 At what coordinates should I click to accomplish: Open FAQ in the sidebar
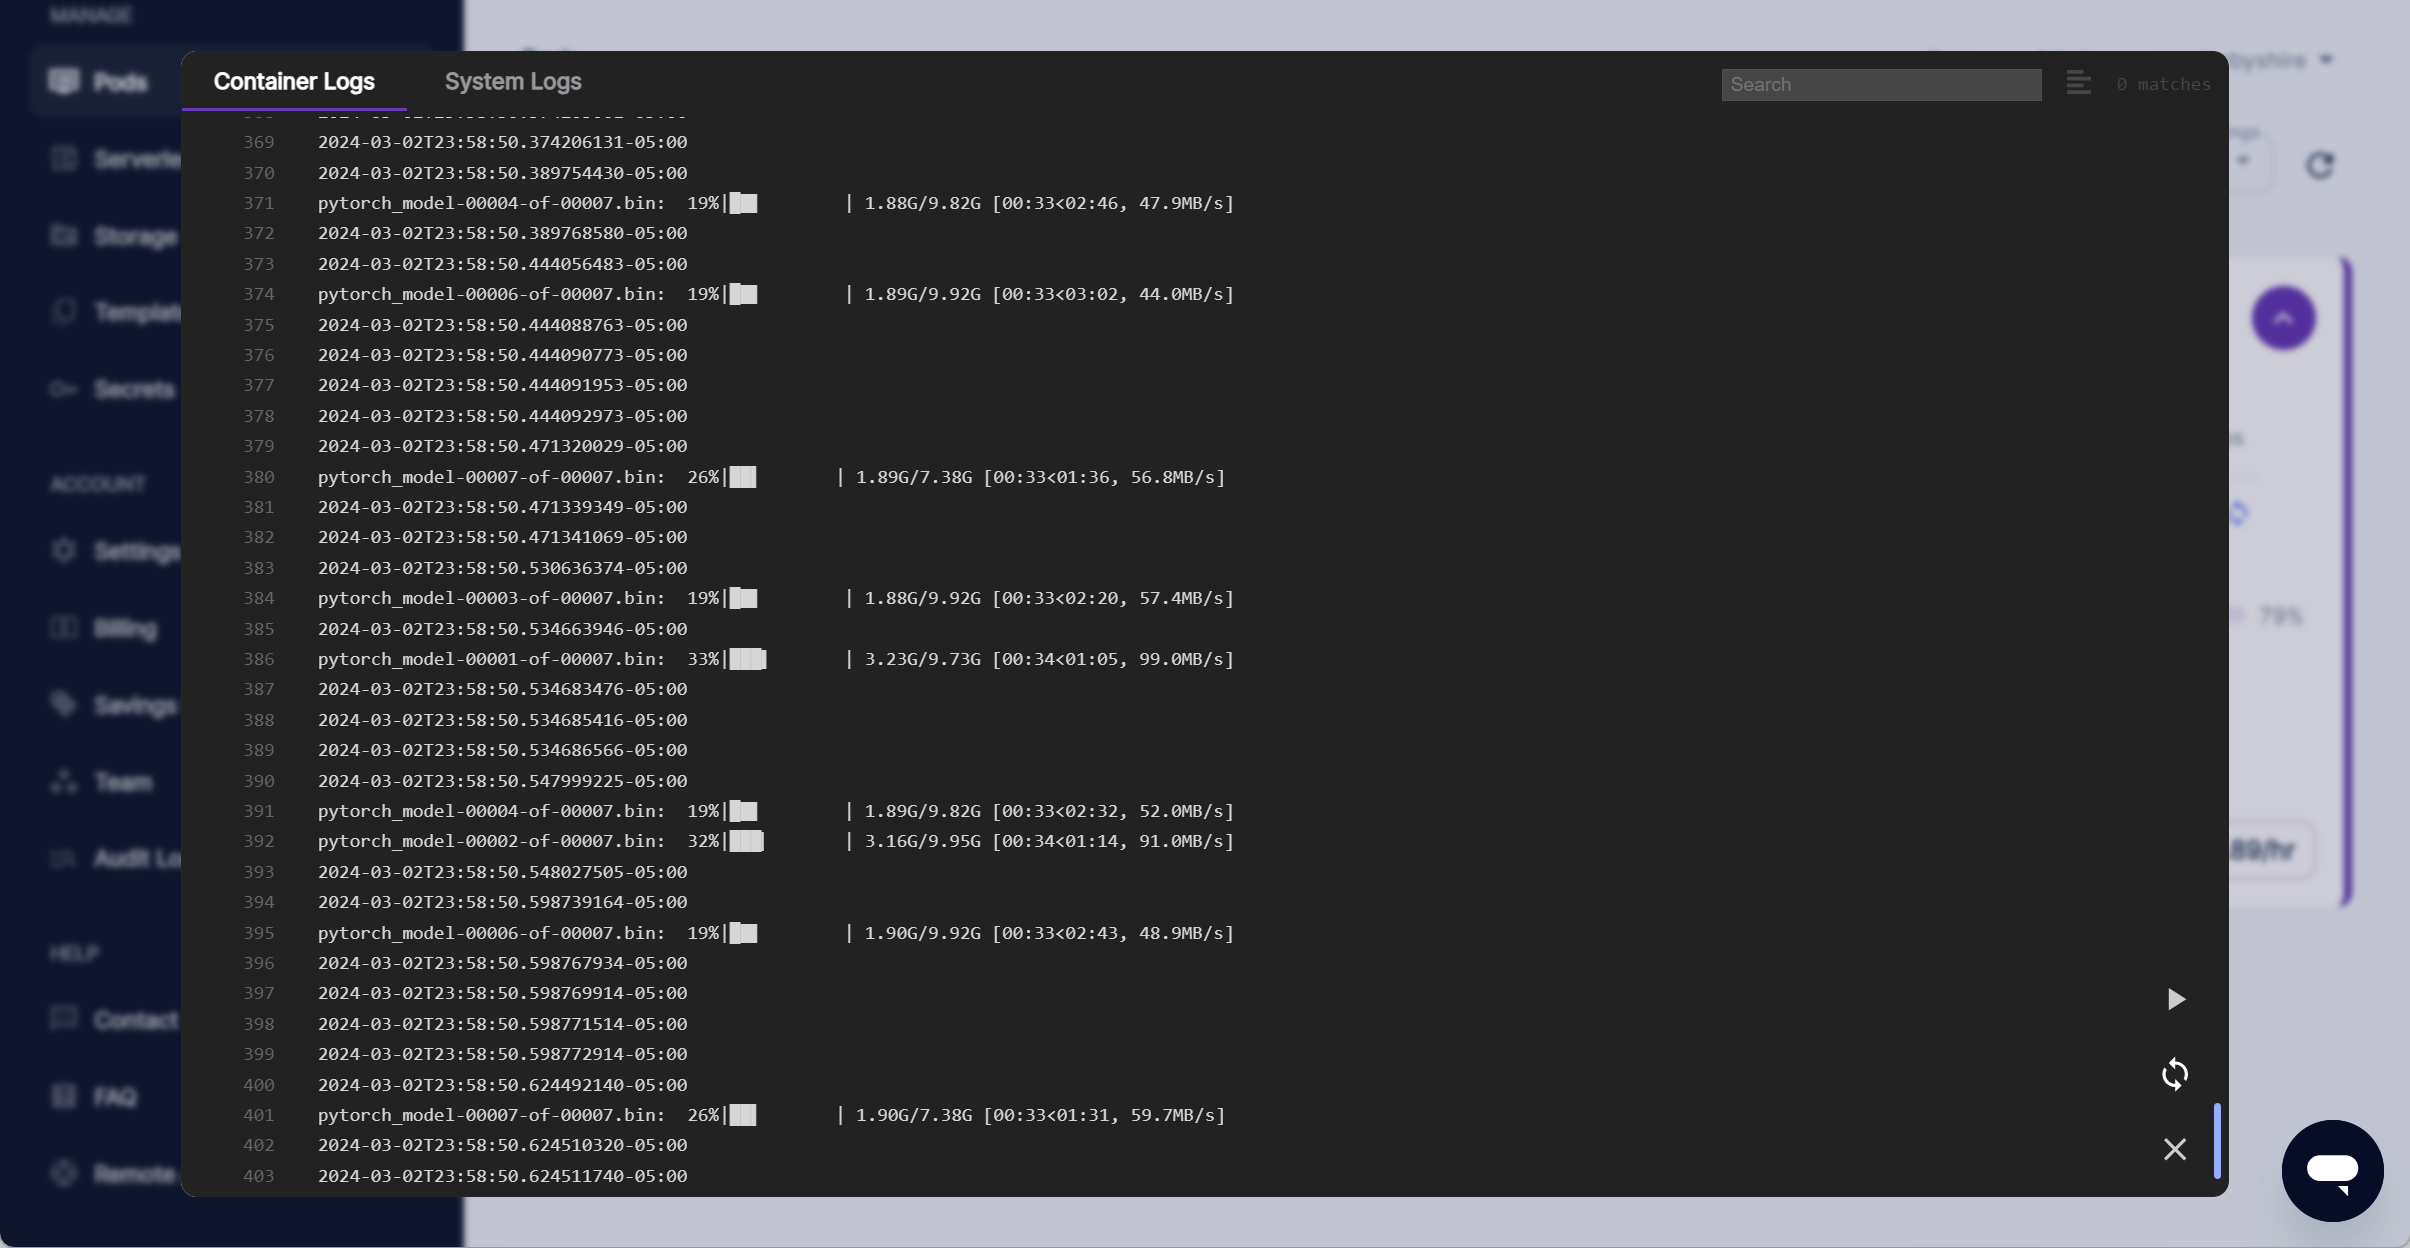coord(115,1097)
